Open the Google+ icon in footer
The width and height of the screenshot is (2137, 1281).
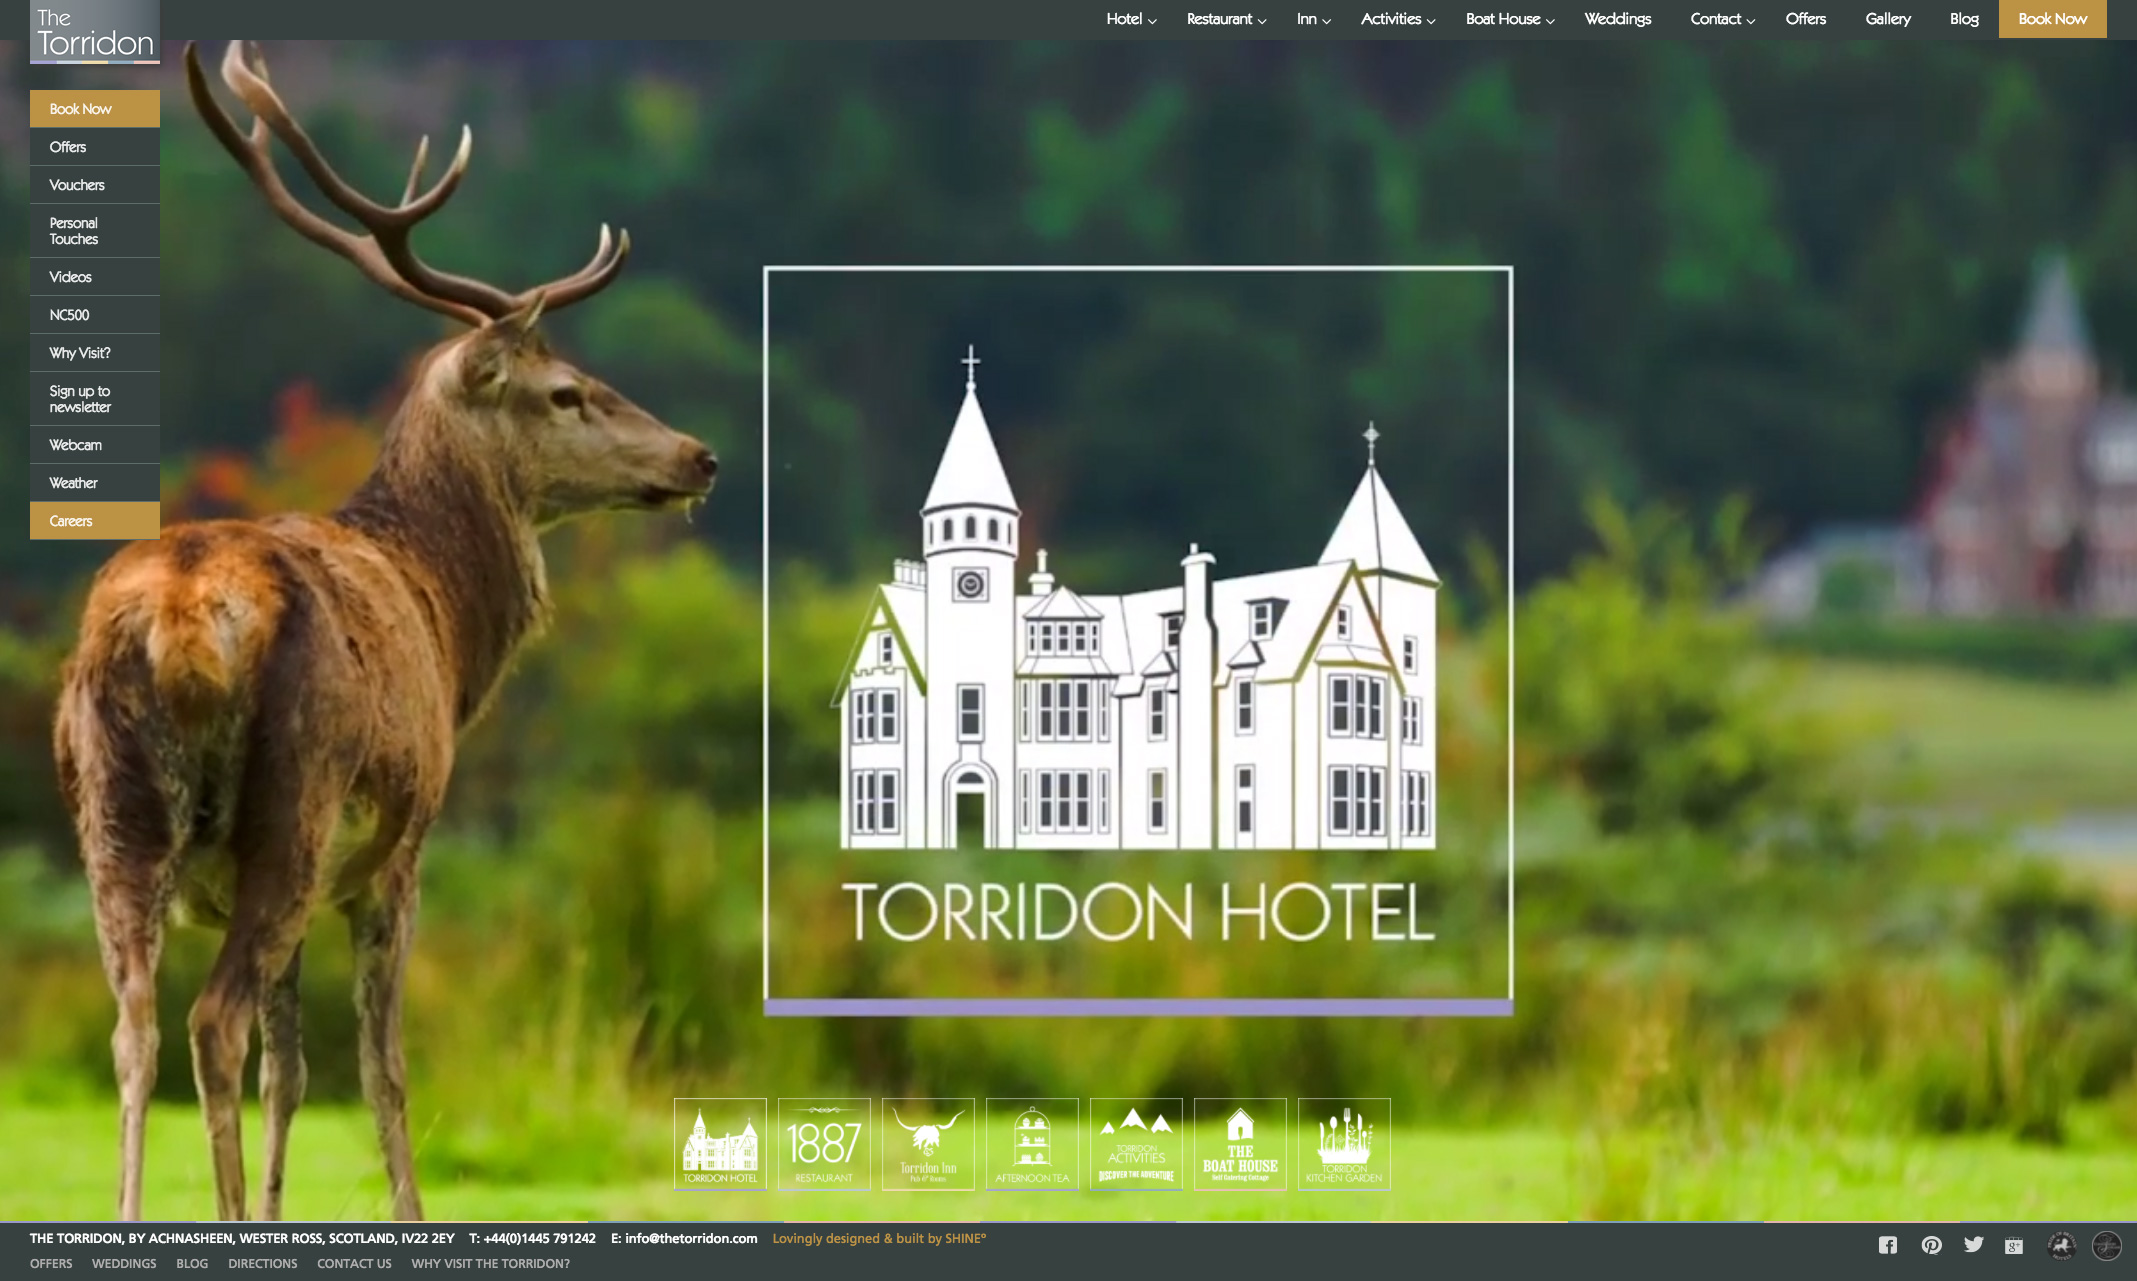click(x=2014, y=1245)
